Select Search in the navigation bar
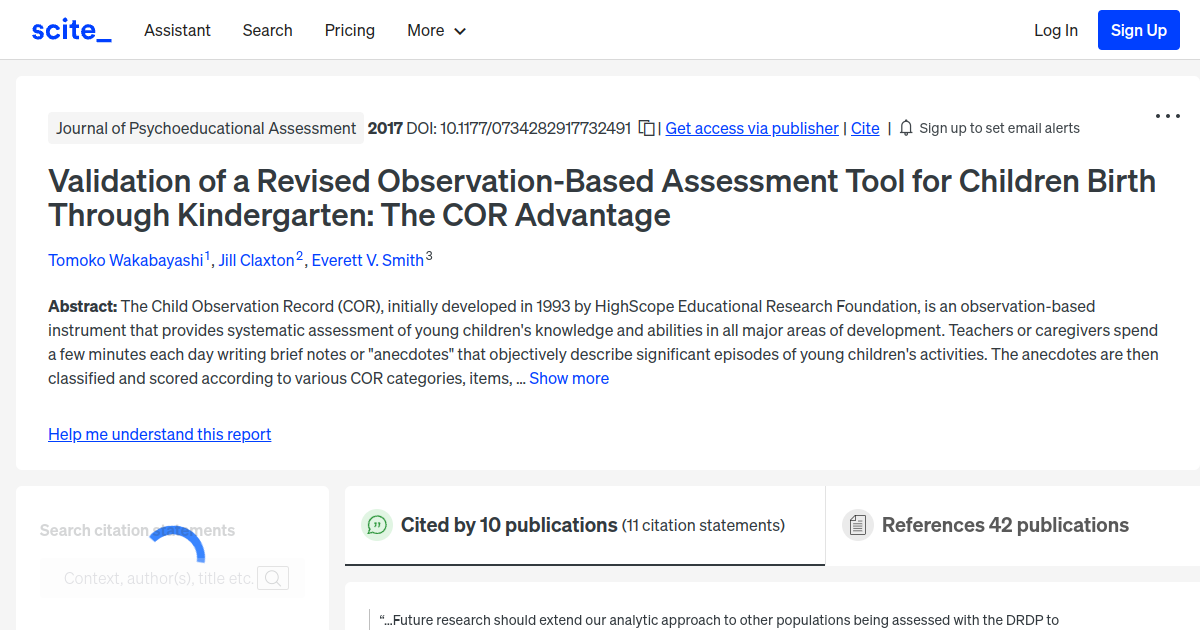This screenshot has height=630, width=1200. tap(267, 30)
